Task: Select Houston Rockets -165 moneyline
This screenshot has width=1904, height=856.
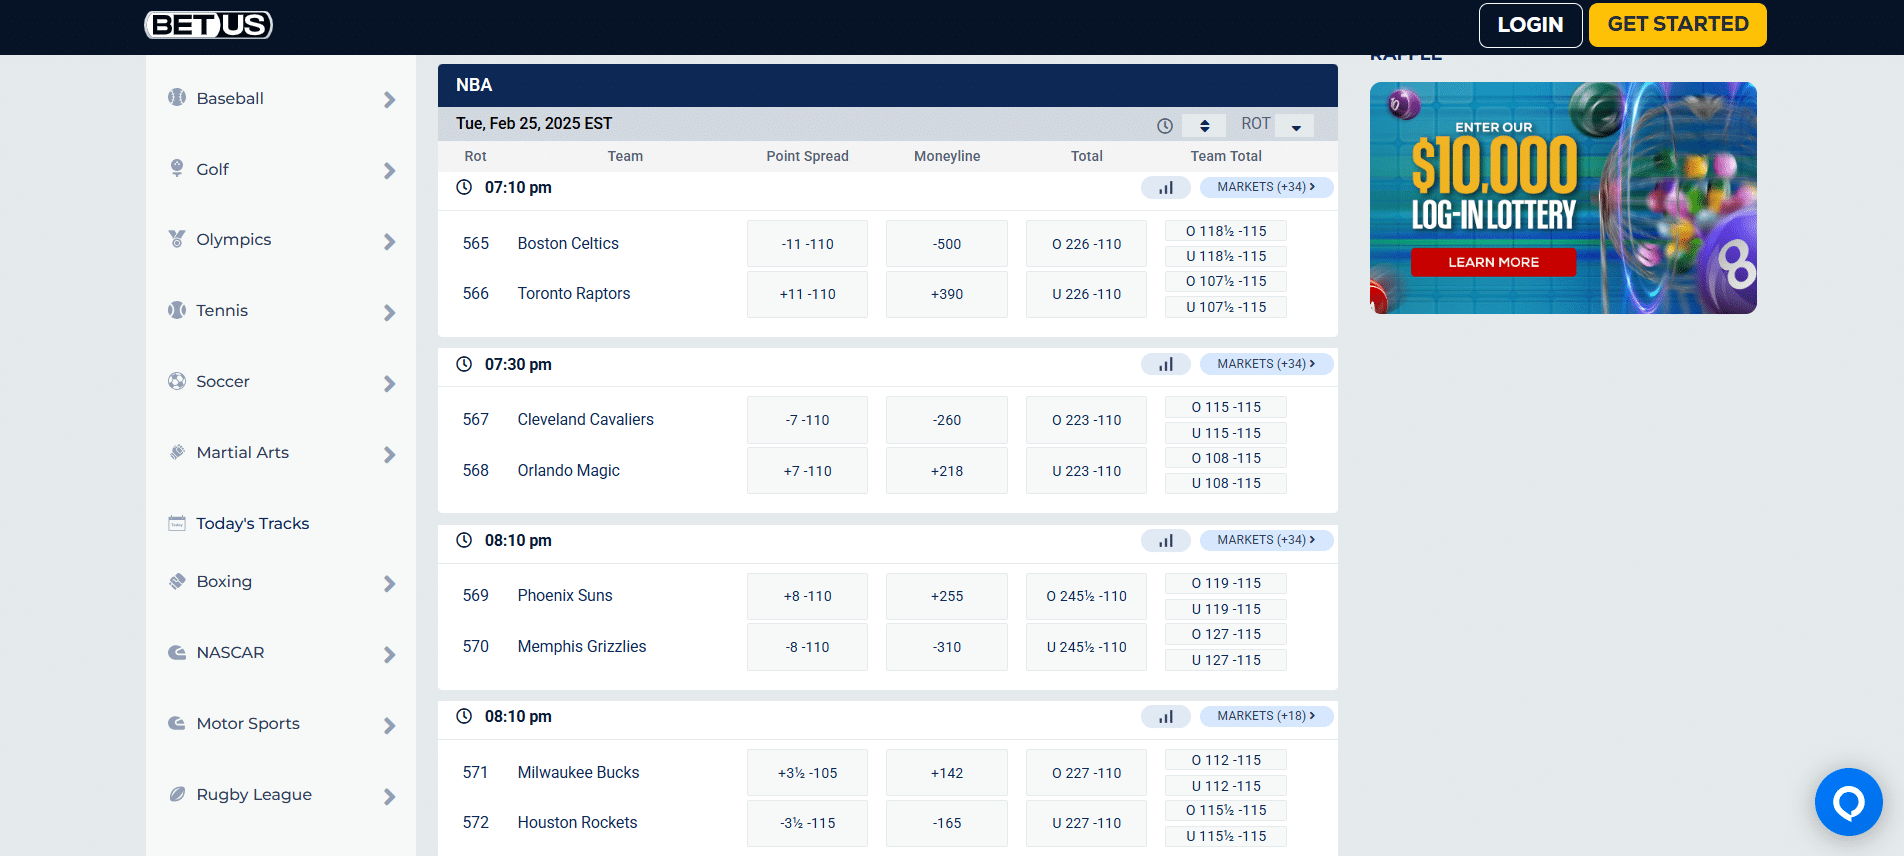Action: coord(947,823)
